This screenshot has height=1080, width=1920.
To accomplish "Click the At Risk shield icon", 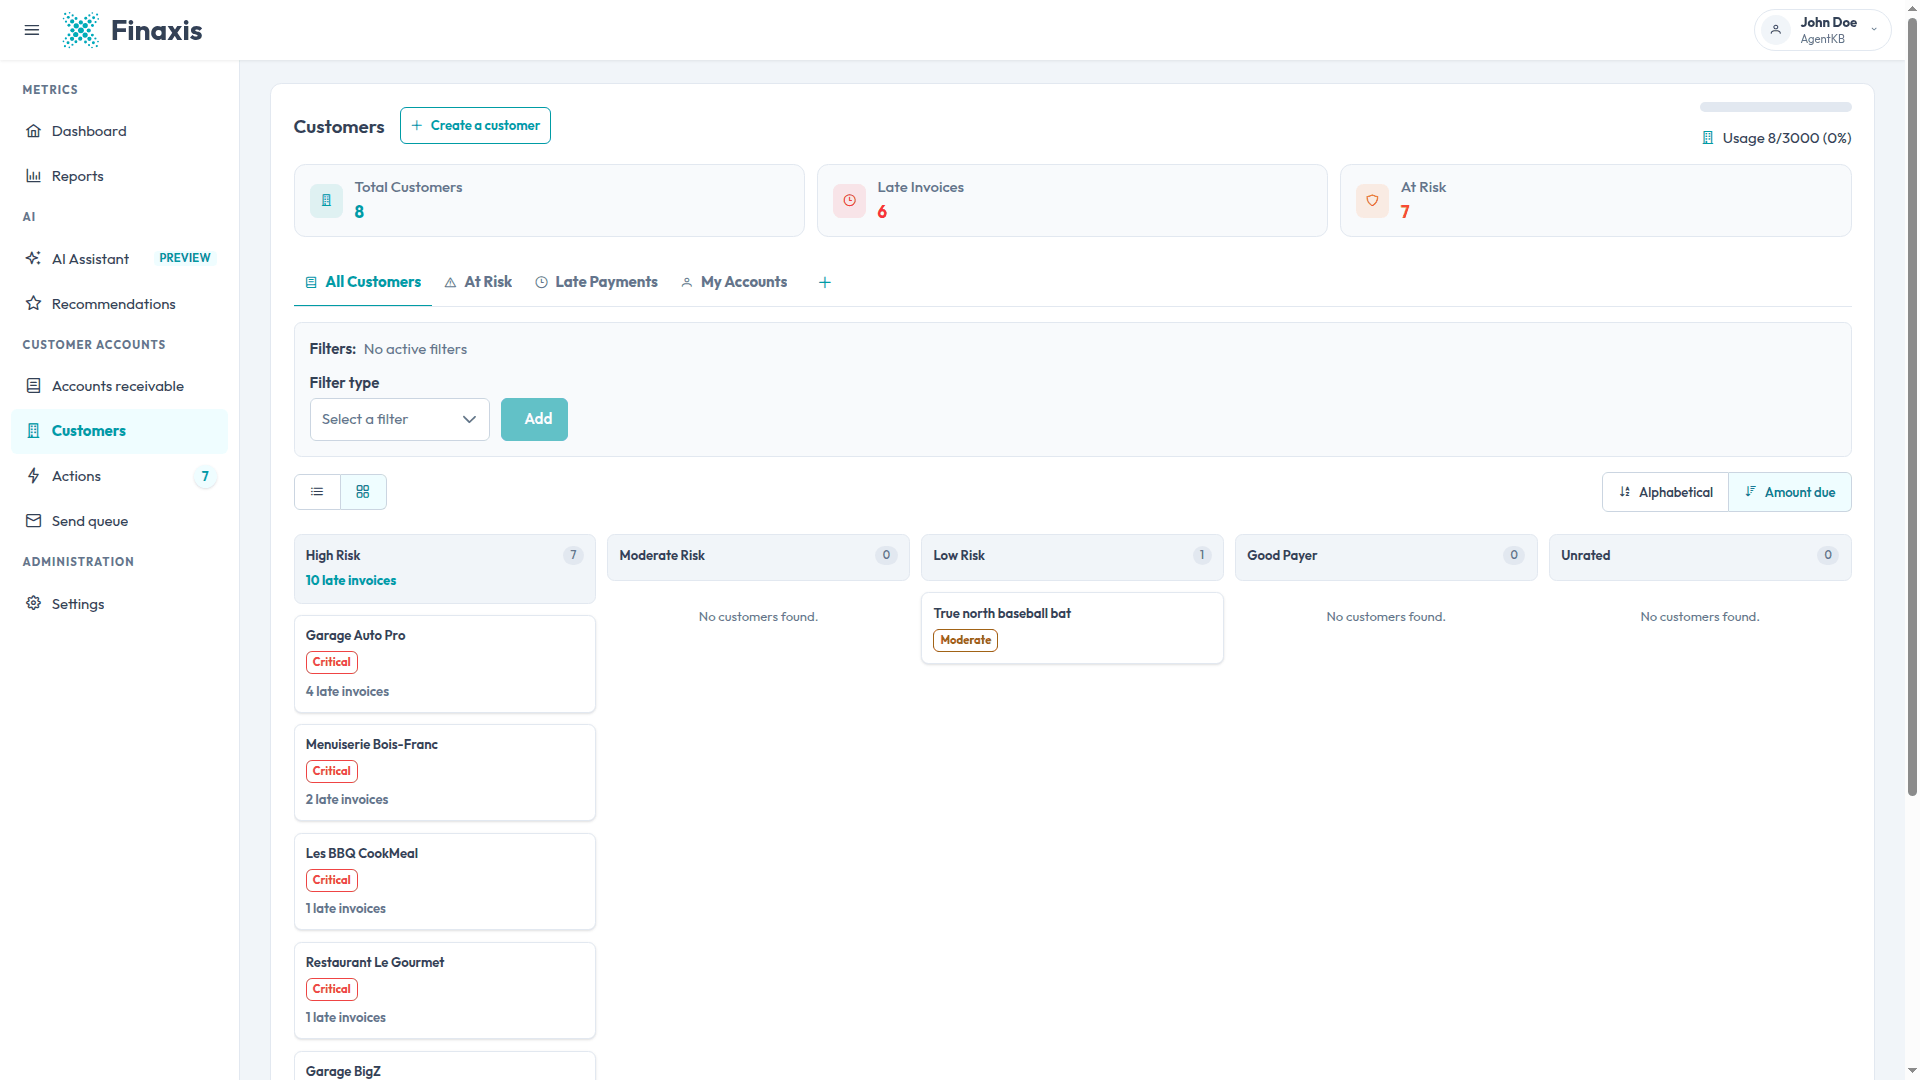I will [x=1372, y=200].
